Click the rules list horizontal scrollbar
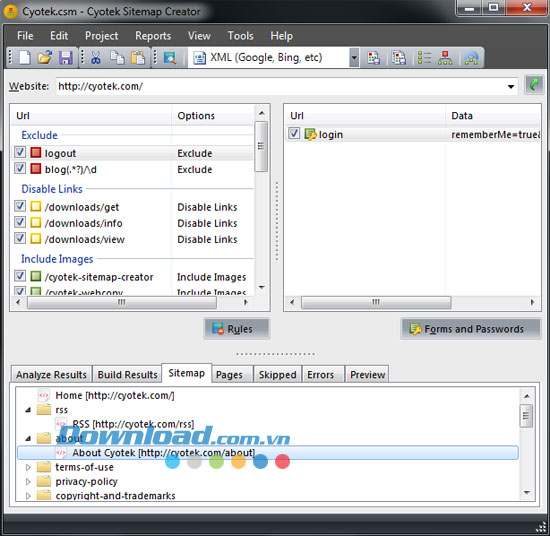Viewport: 550px width, 536px height. tap(121, 302)
